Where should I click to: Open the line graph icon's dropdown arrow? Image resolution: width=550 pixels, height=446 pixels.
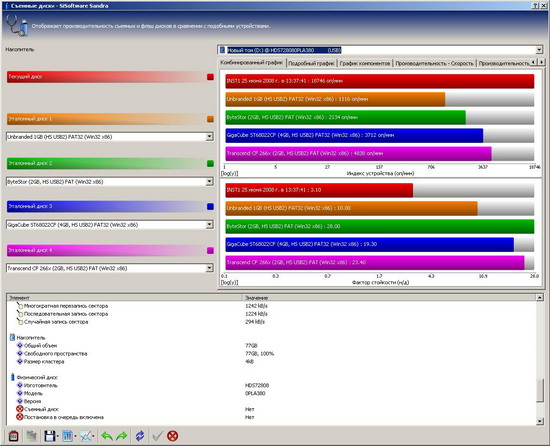[x=94, y=437]
